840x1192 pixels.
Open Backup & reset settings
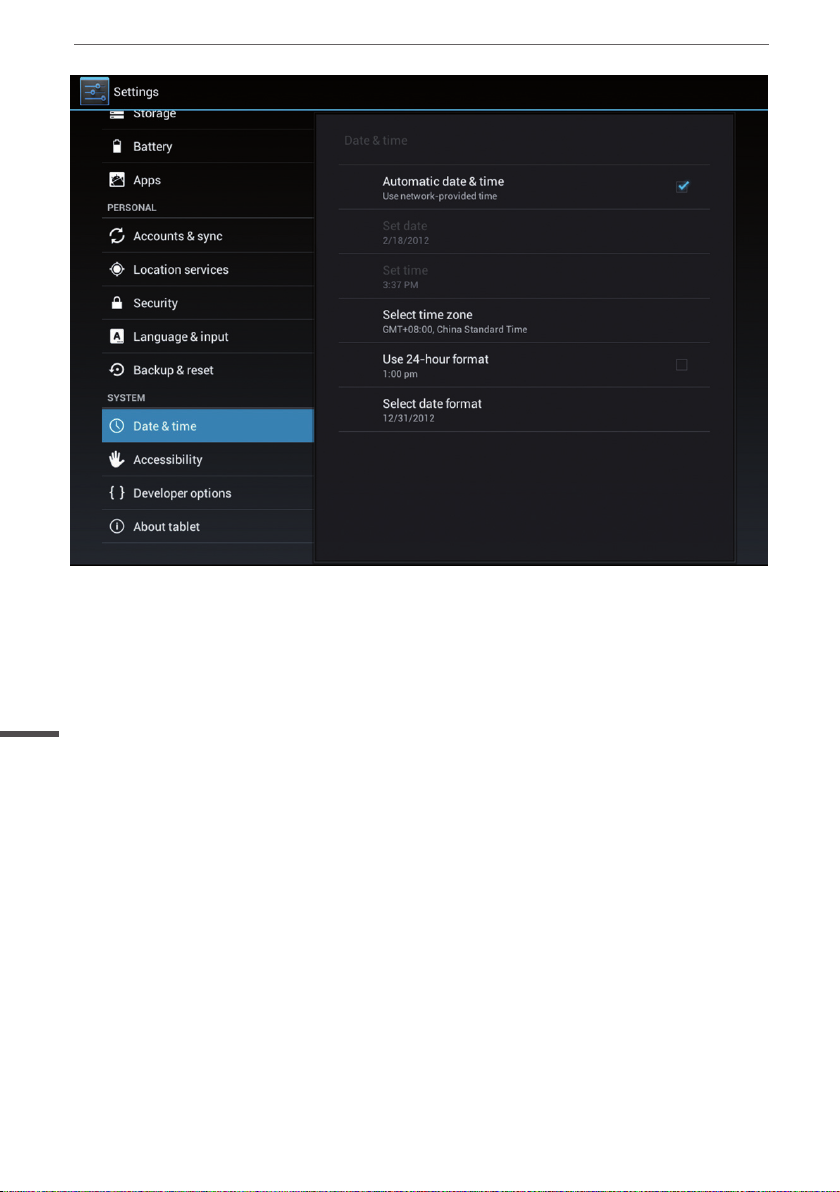pyautogui.click(x=208, y=369)
